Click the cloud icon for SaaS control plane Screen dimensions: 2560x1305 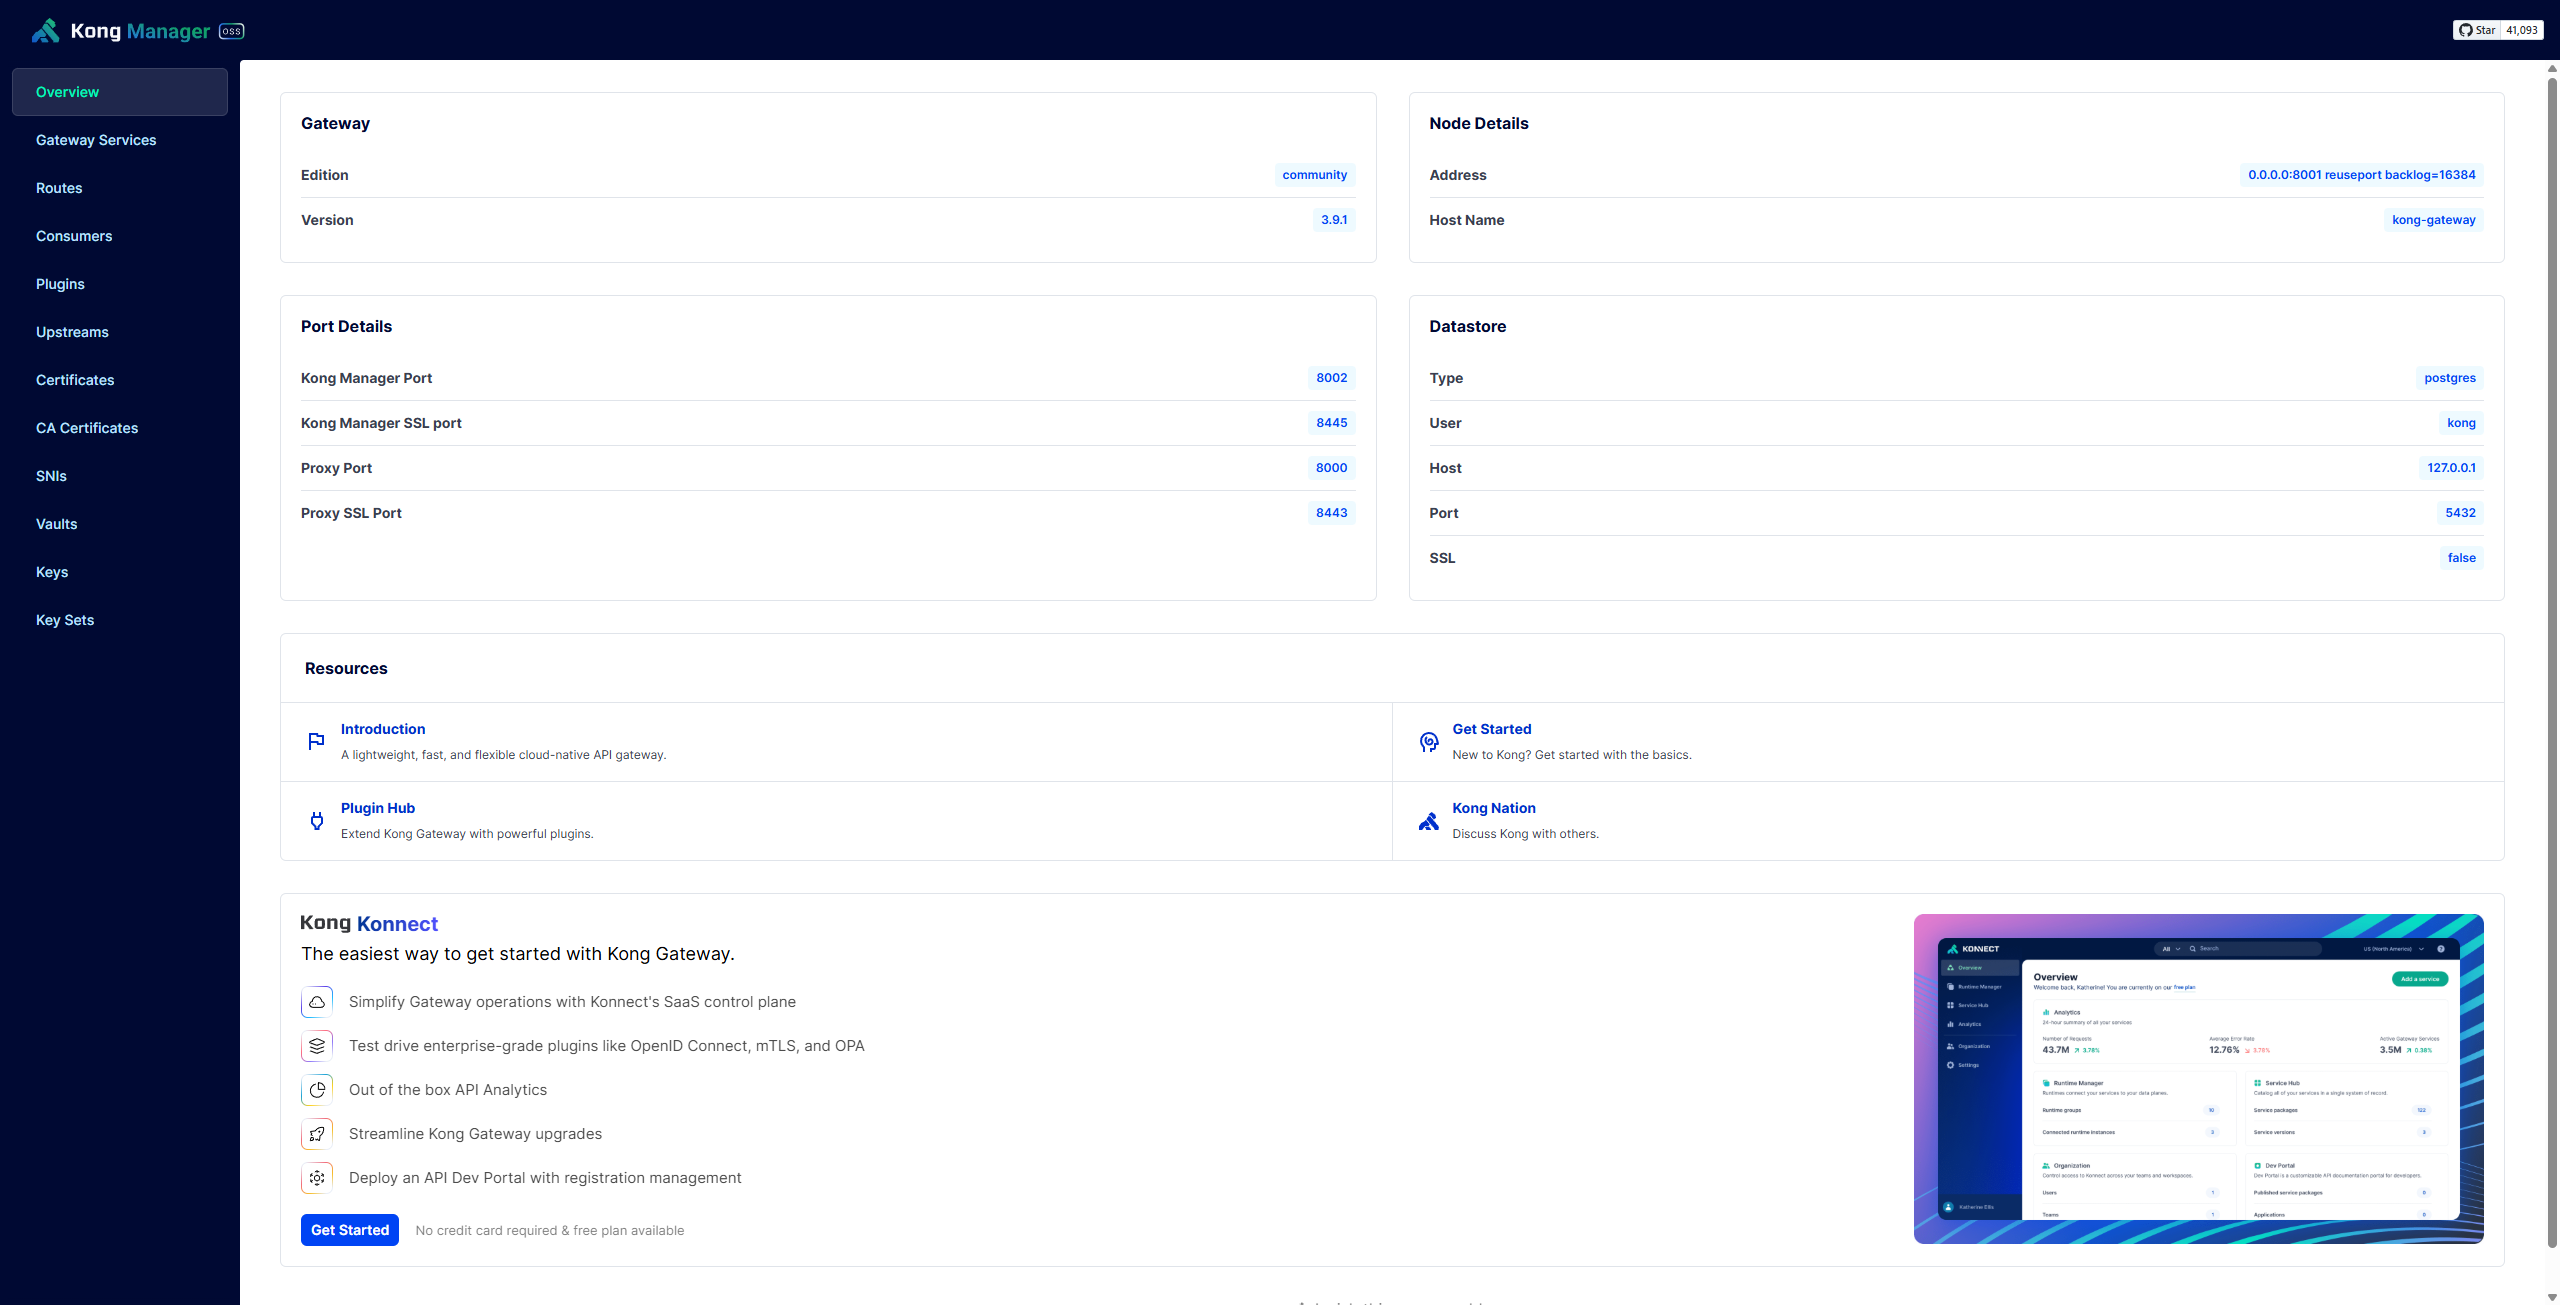coord(316,1001)
